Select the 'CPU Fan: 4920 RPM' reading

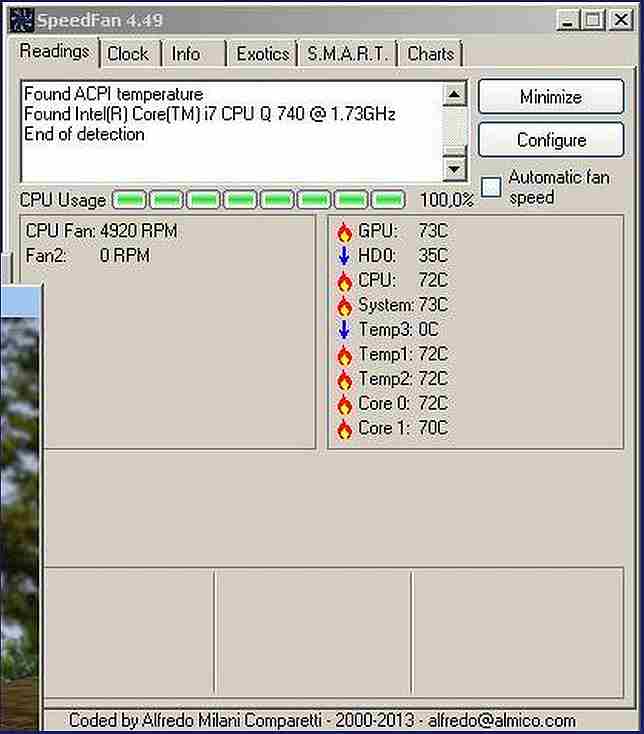click(x=102, y=231)
